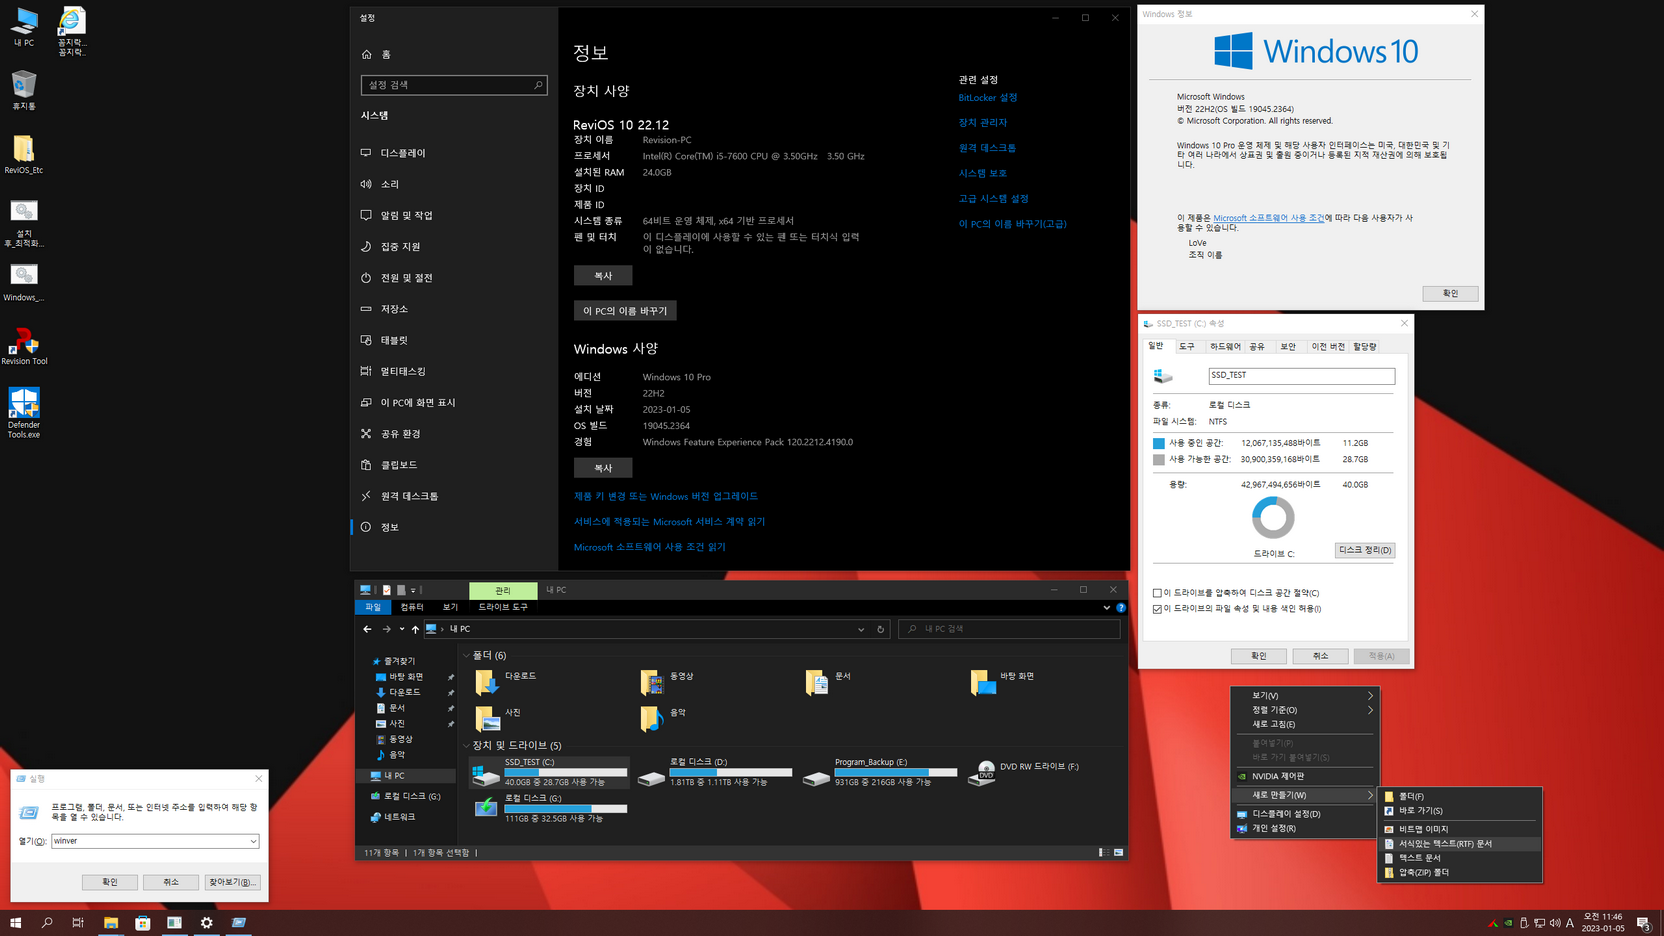Open the quick access toolbar customize dropdown
The width and height of the screenshot is (1664, 936).
413,590
